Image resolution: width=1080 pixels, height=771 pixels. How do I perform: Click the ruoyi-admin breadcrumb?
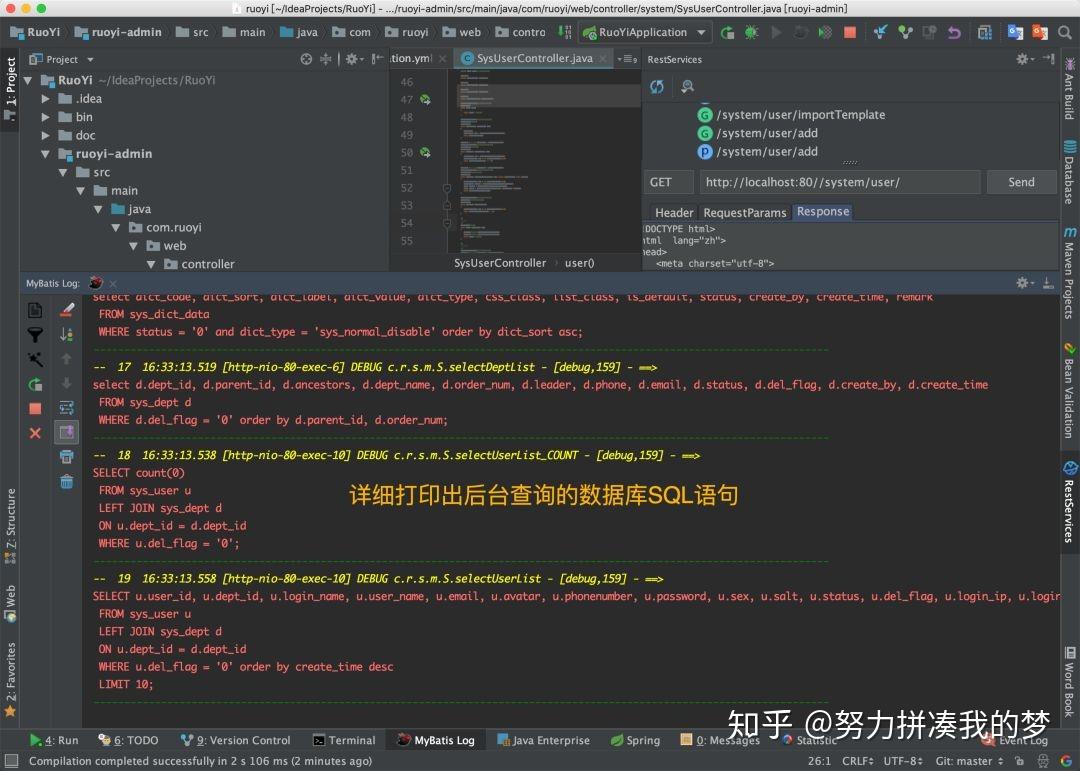pos(118,32)
